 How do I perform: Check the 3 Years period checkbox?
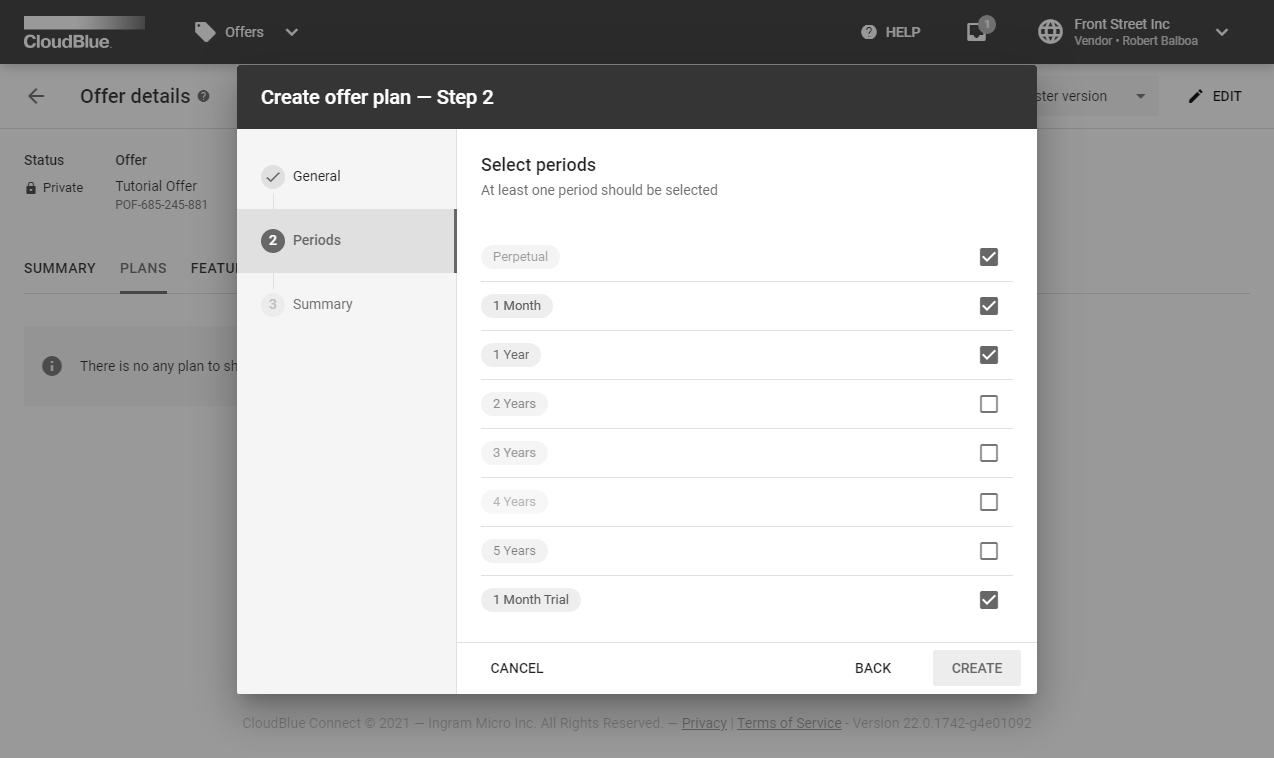(x=989, y=453)
